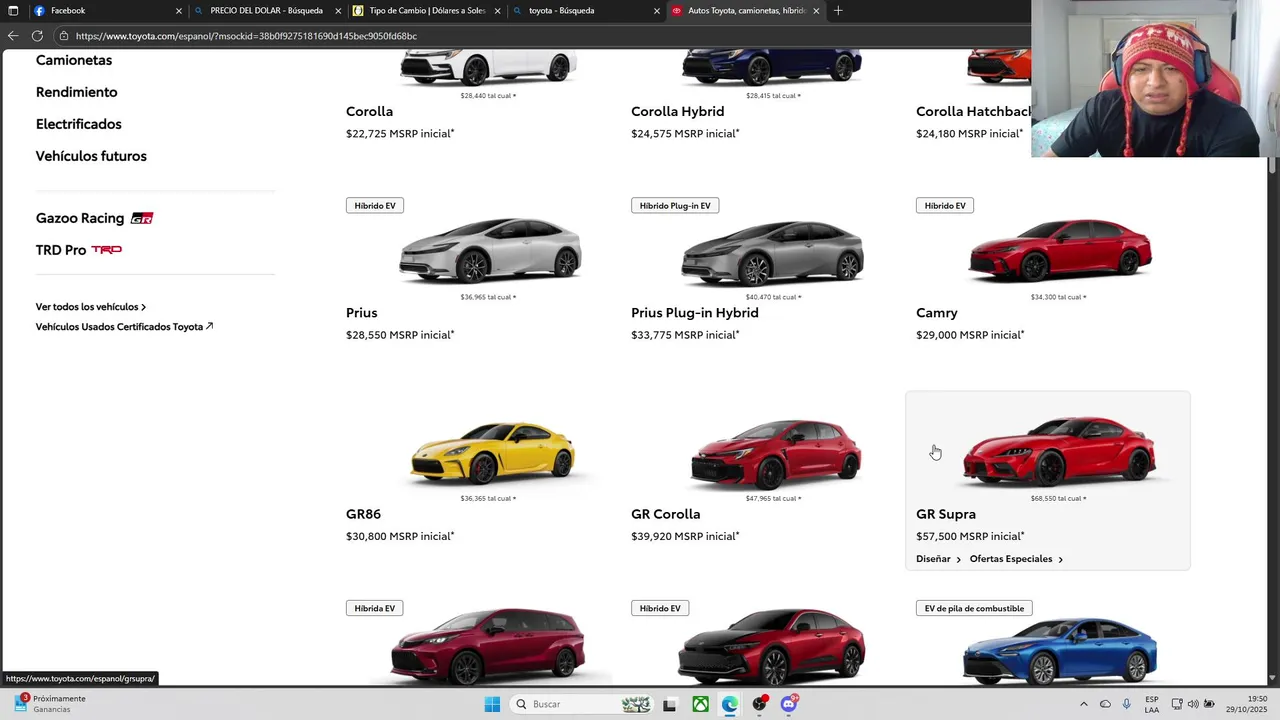This screenshot has height=720, width=1280.
Task: Open Camionetas category in sidebar
Action: pyautogui.click(x=74, y=60)
